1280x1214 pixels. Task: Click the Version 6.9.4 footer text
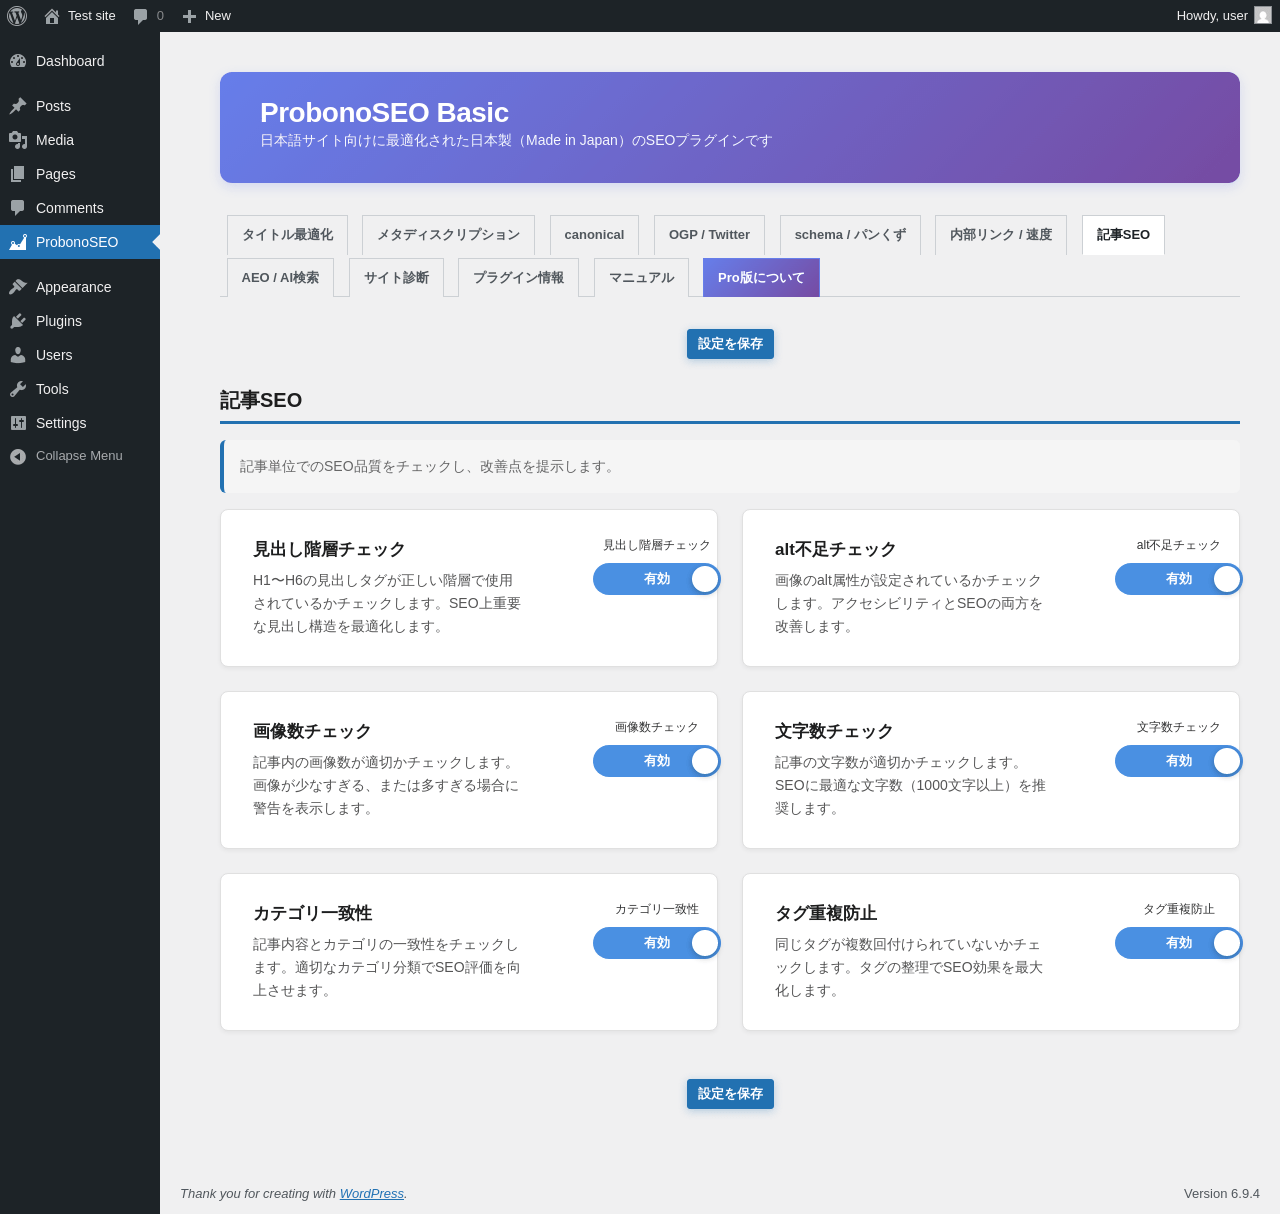point(1222,1194)
